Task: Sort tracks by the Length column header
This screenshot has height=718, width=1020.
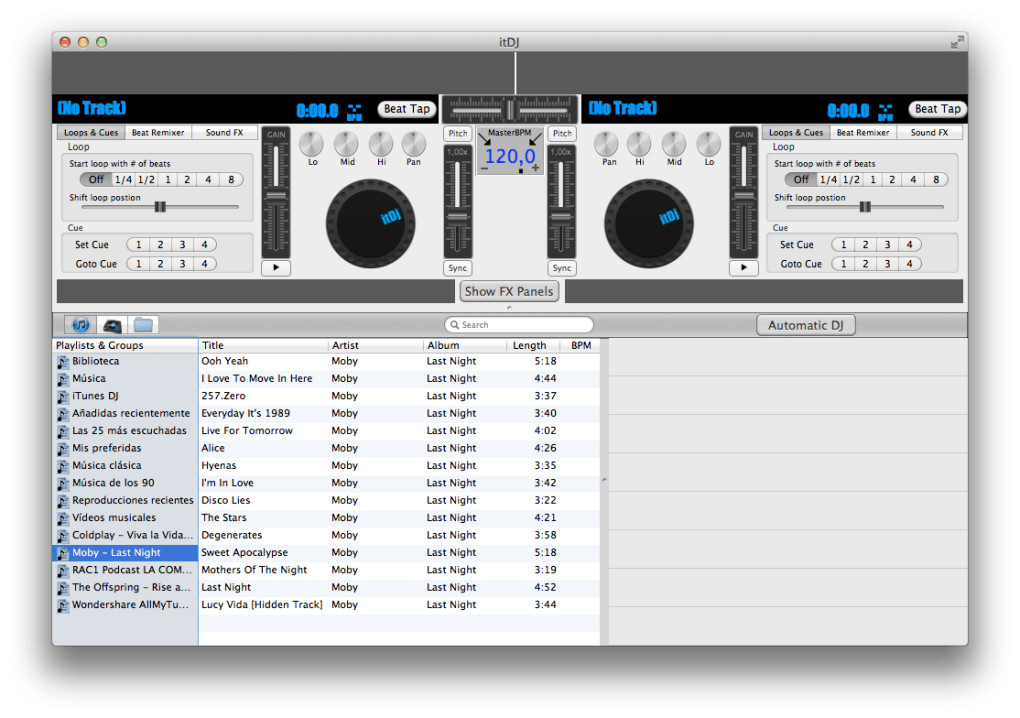Action: (x=530, y=346)
